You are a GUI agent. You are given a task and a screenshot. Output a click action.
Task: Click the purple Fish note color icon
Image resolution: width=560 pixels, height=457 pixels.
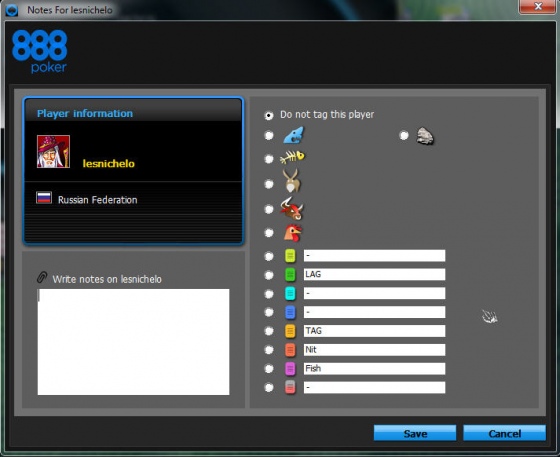(290, 368)
